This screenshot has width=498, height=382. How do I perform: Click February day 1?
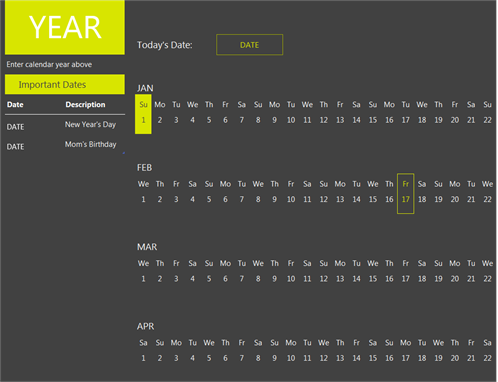click(143, 199)
